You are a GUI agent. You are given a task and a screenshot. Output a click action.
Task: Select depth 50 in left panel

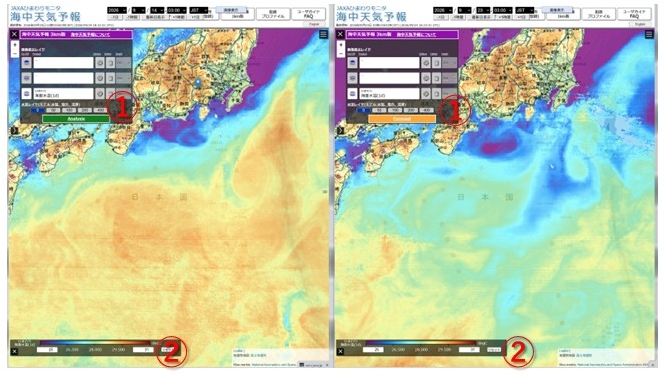53,110
